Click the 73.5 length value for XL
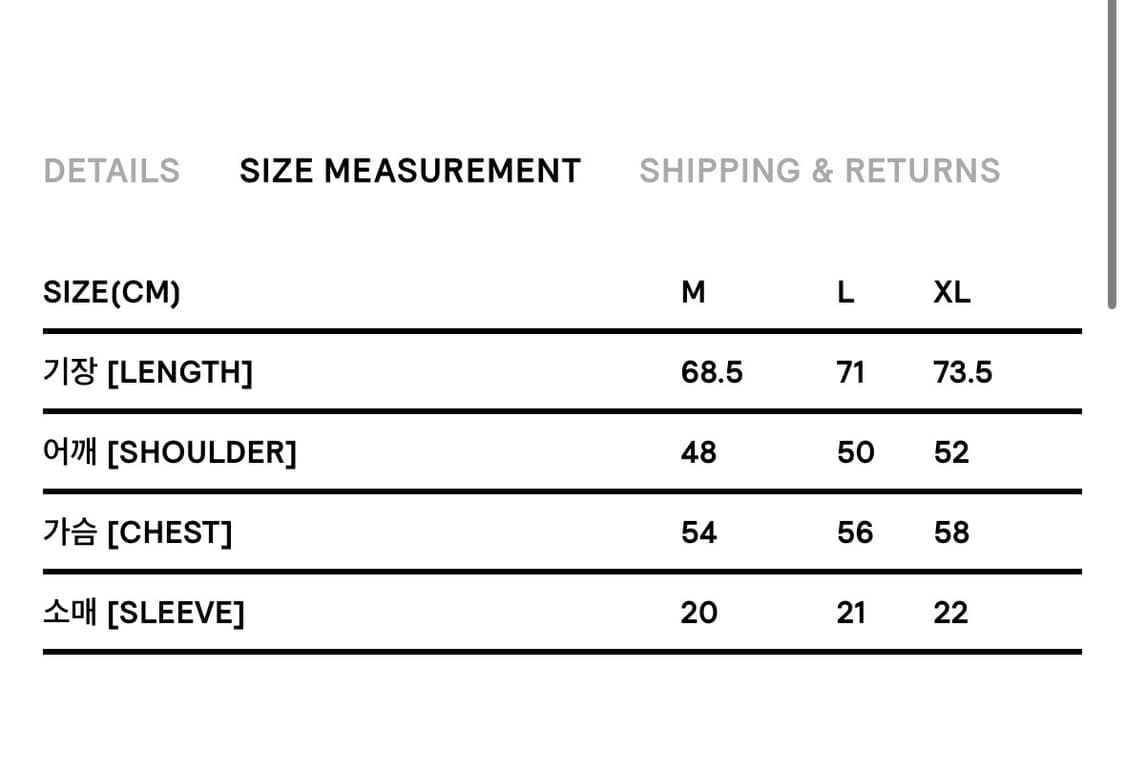The height and width of the screenshot is (773, 1125). tap(963, 372)
